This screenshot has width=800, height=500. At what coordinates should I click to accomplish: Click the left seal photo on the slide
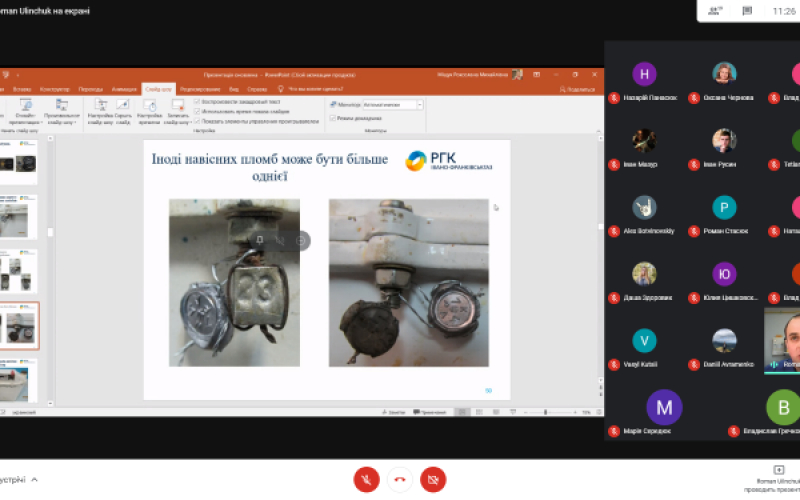234,282
